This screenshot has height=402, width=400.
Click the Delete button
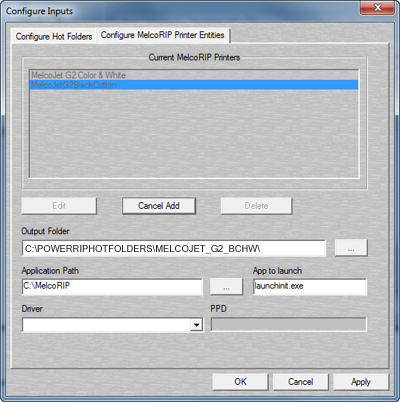coord(256,206)
